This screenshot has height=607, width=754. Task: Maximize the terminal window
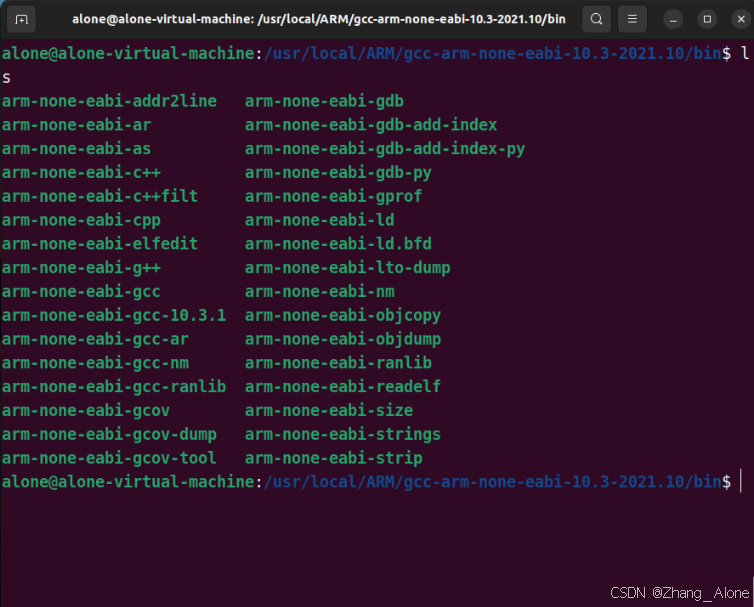click(707, 19)
